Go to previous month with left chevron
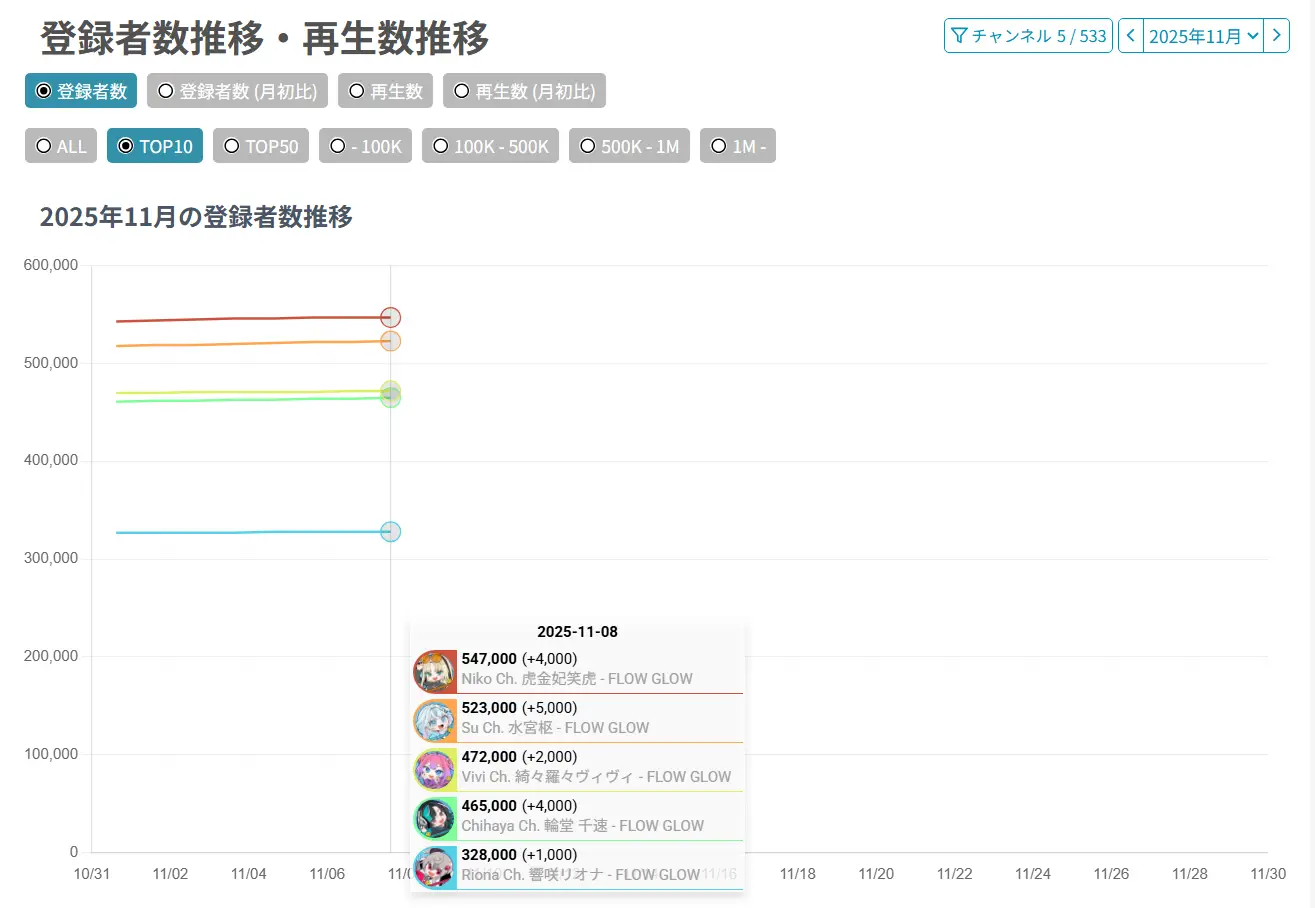The image size is (1315, 908). pos(1130,36)
